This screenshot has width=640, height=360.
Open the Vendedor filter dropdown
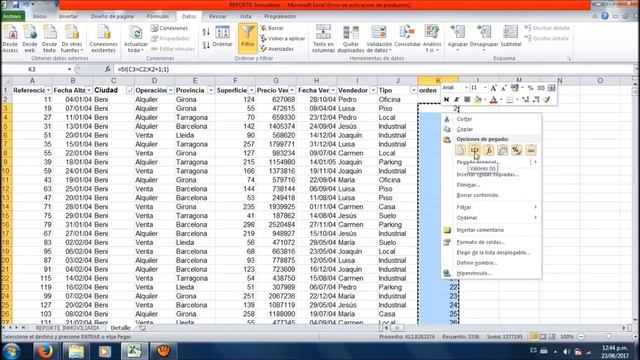tap(373, 90)
